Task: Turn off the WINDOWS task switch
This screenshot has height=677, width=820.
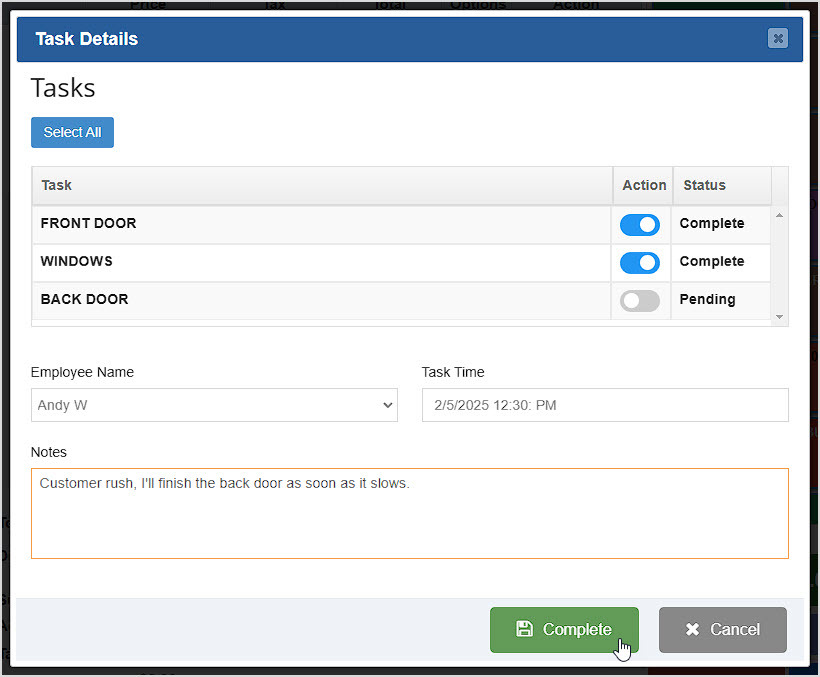Action: (x=639, y=262)
